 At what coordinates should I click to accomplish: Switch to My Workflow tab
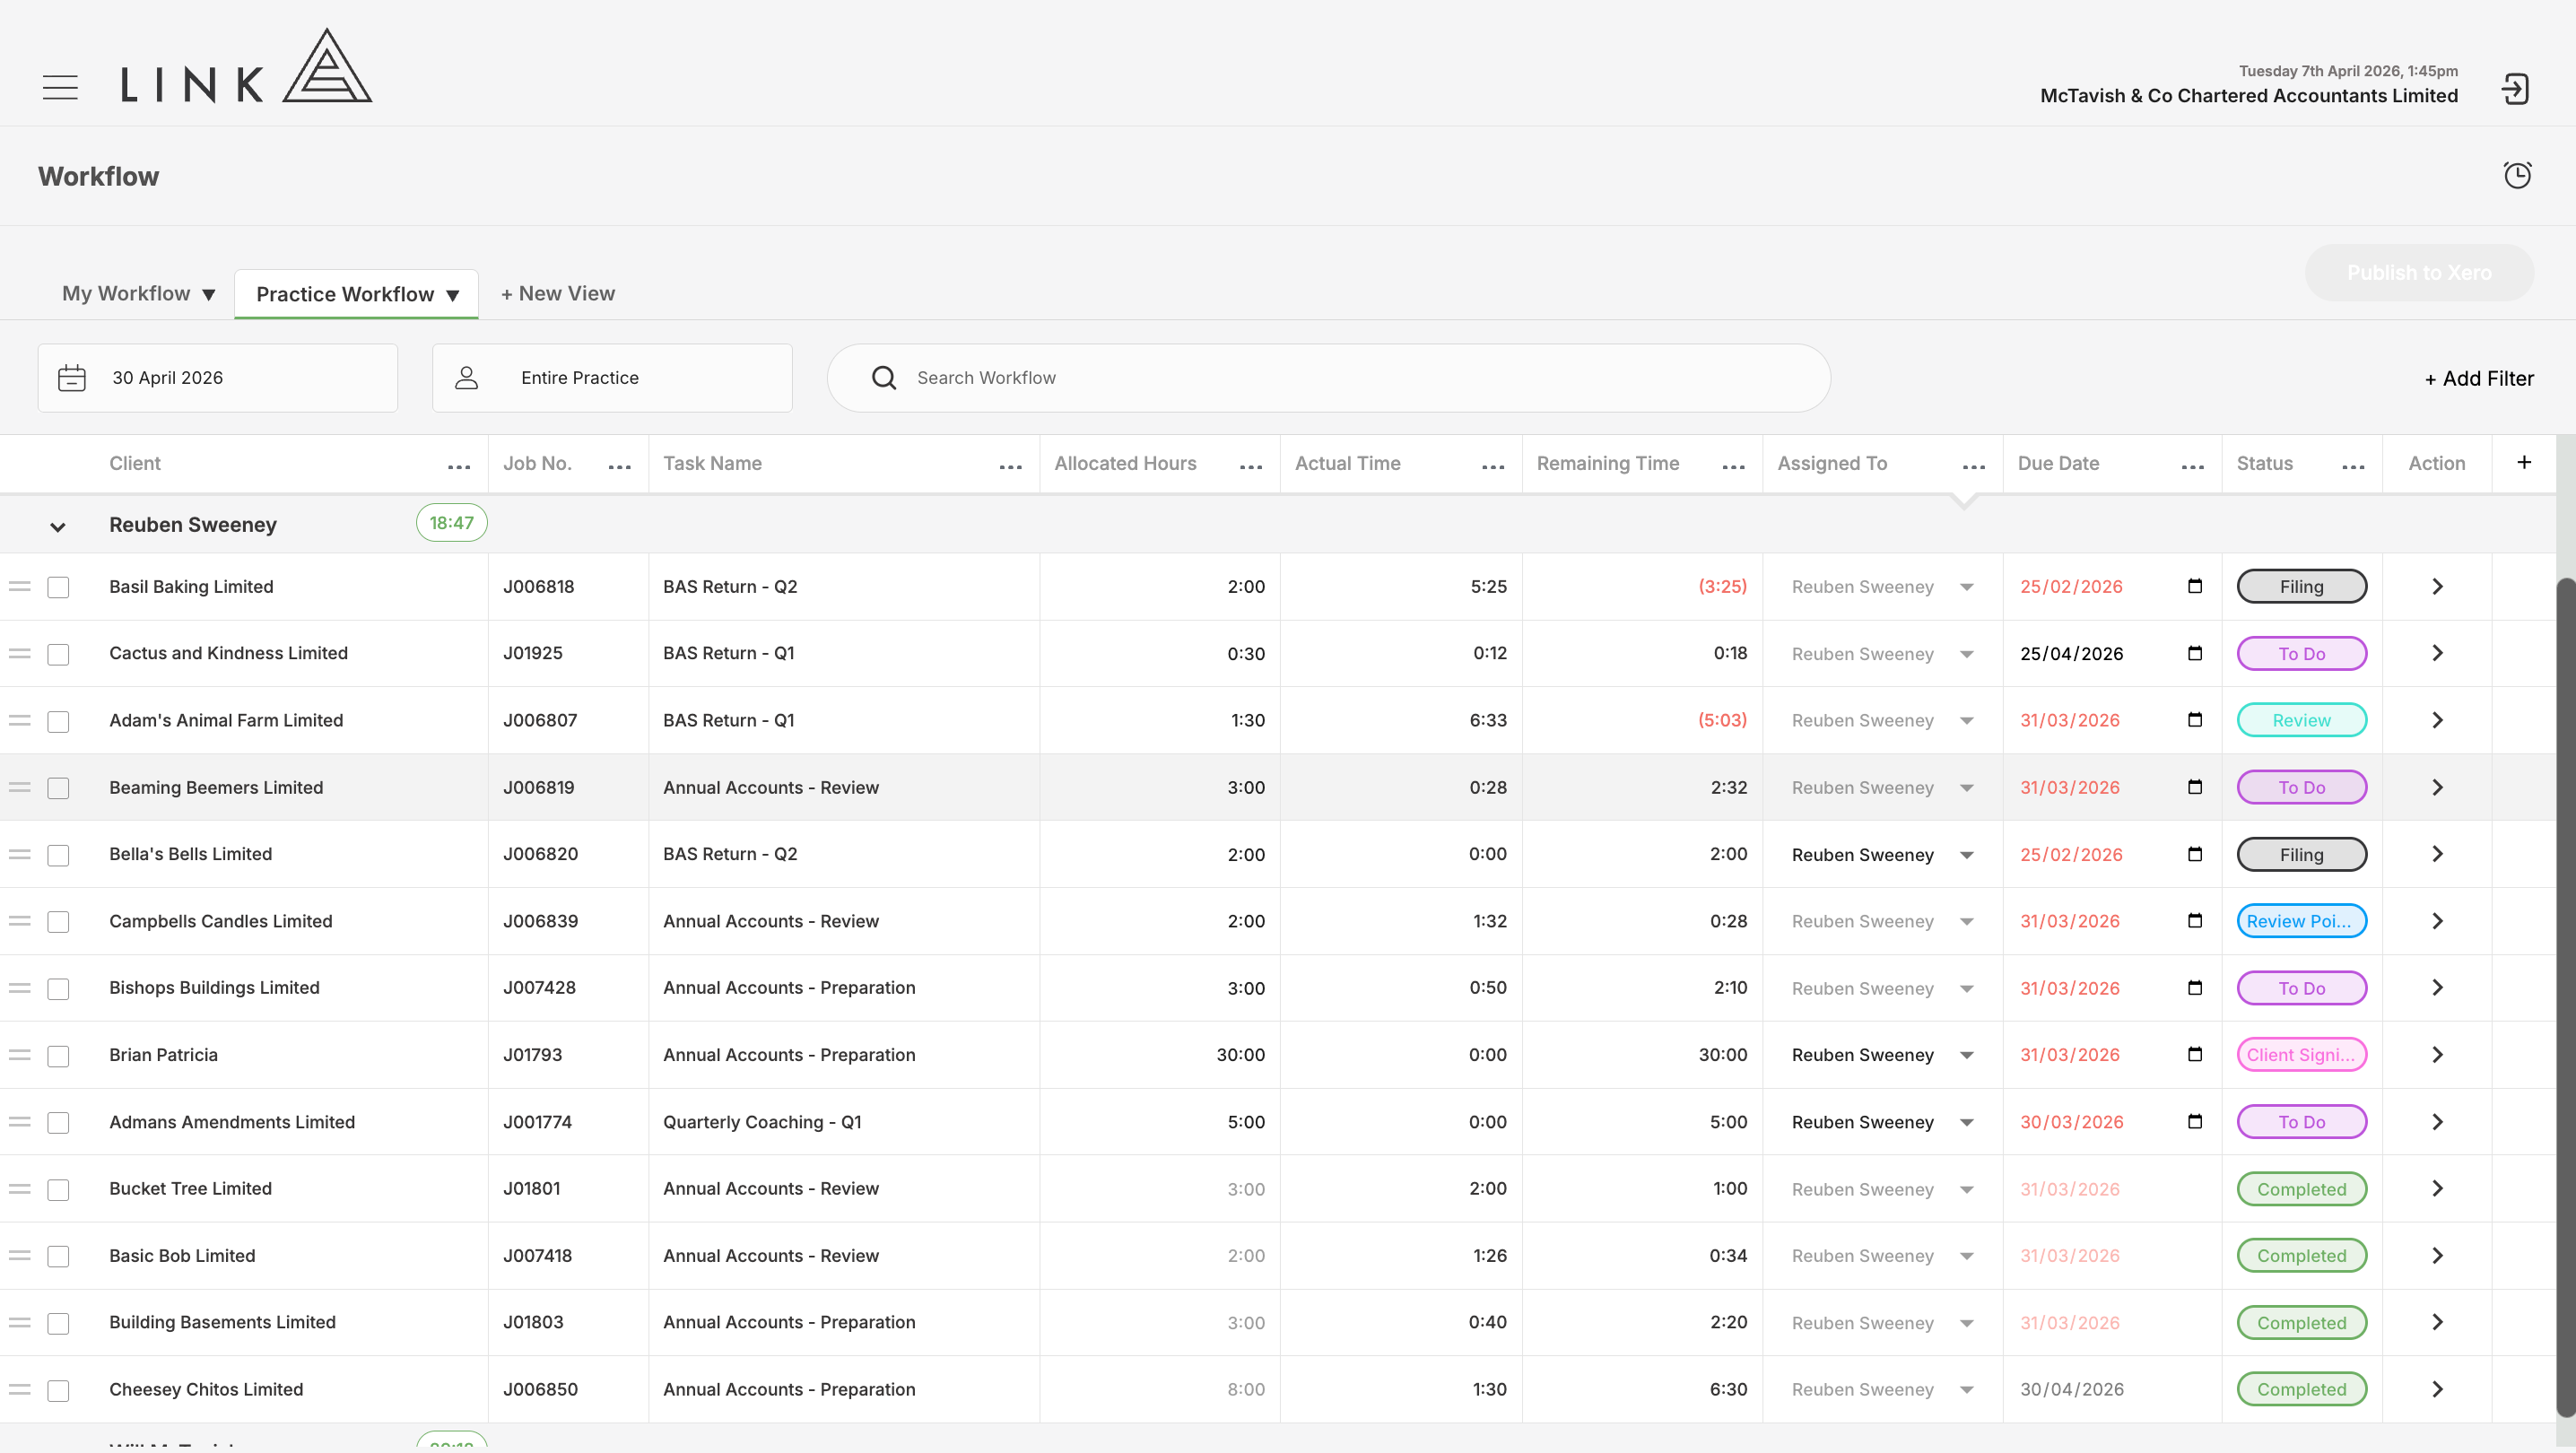coord(138,294)
